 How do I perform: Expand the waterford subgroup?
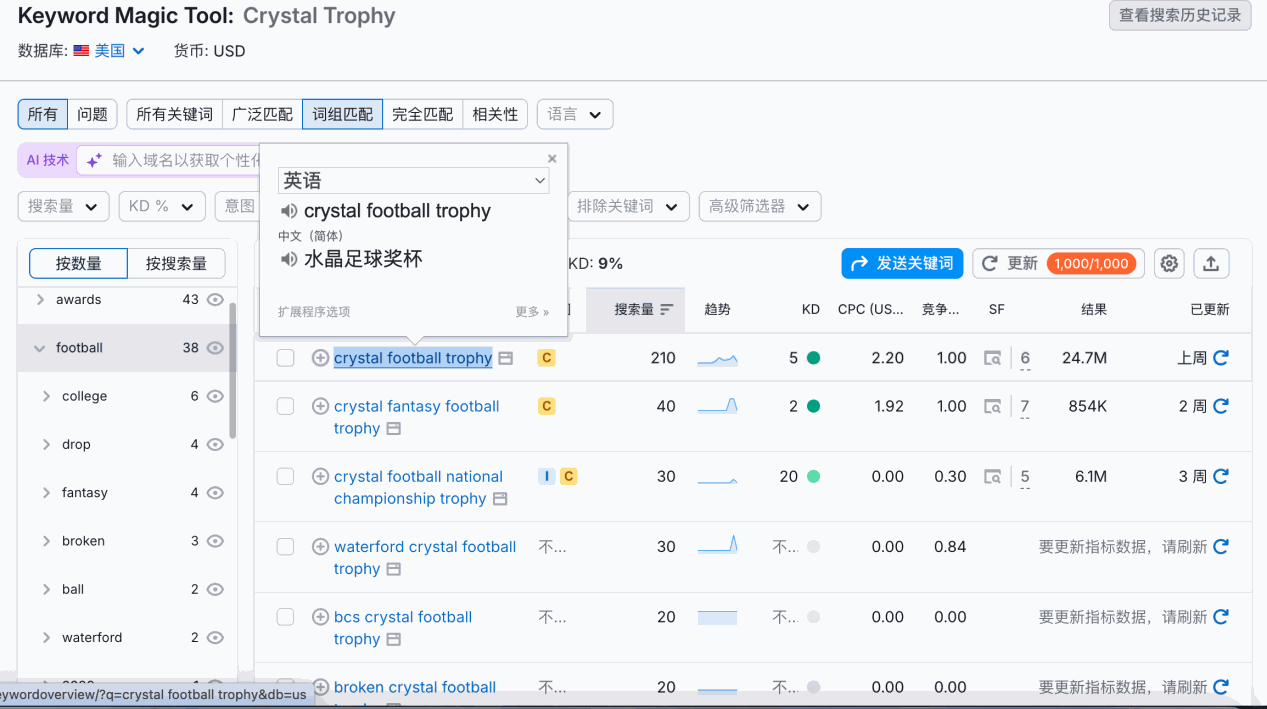click(46, 637)
